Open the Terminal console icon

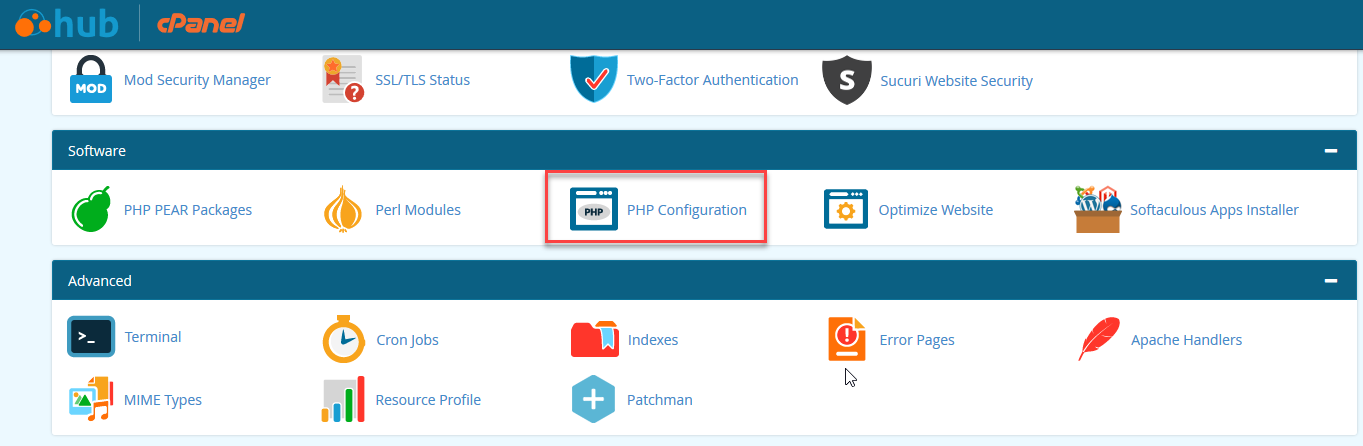91,337
